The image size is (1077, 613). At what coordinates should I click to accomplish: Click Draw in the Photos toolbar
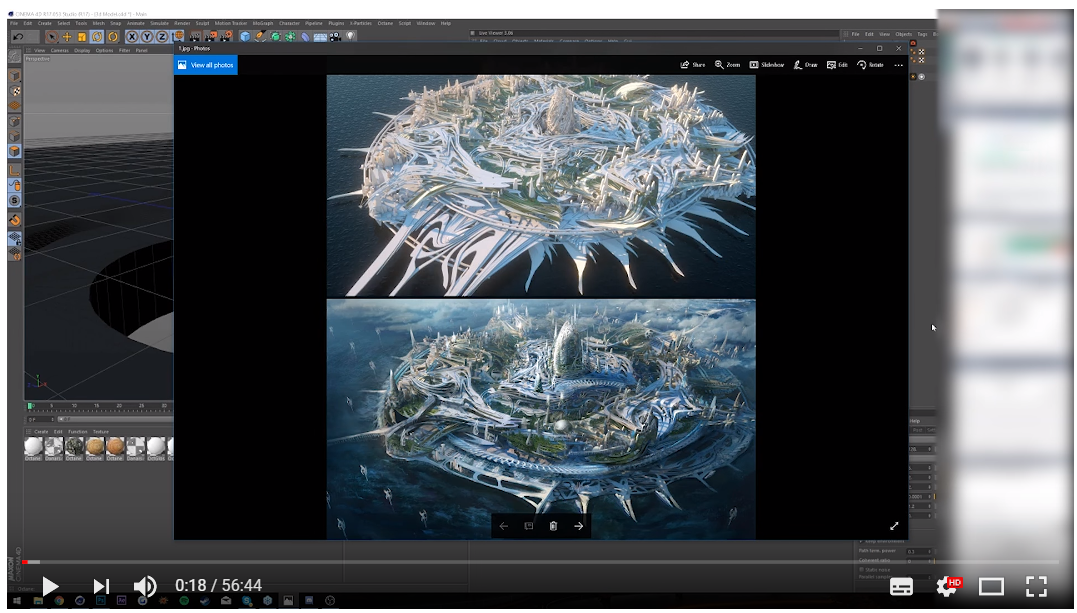click(x=805, y=65)
